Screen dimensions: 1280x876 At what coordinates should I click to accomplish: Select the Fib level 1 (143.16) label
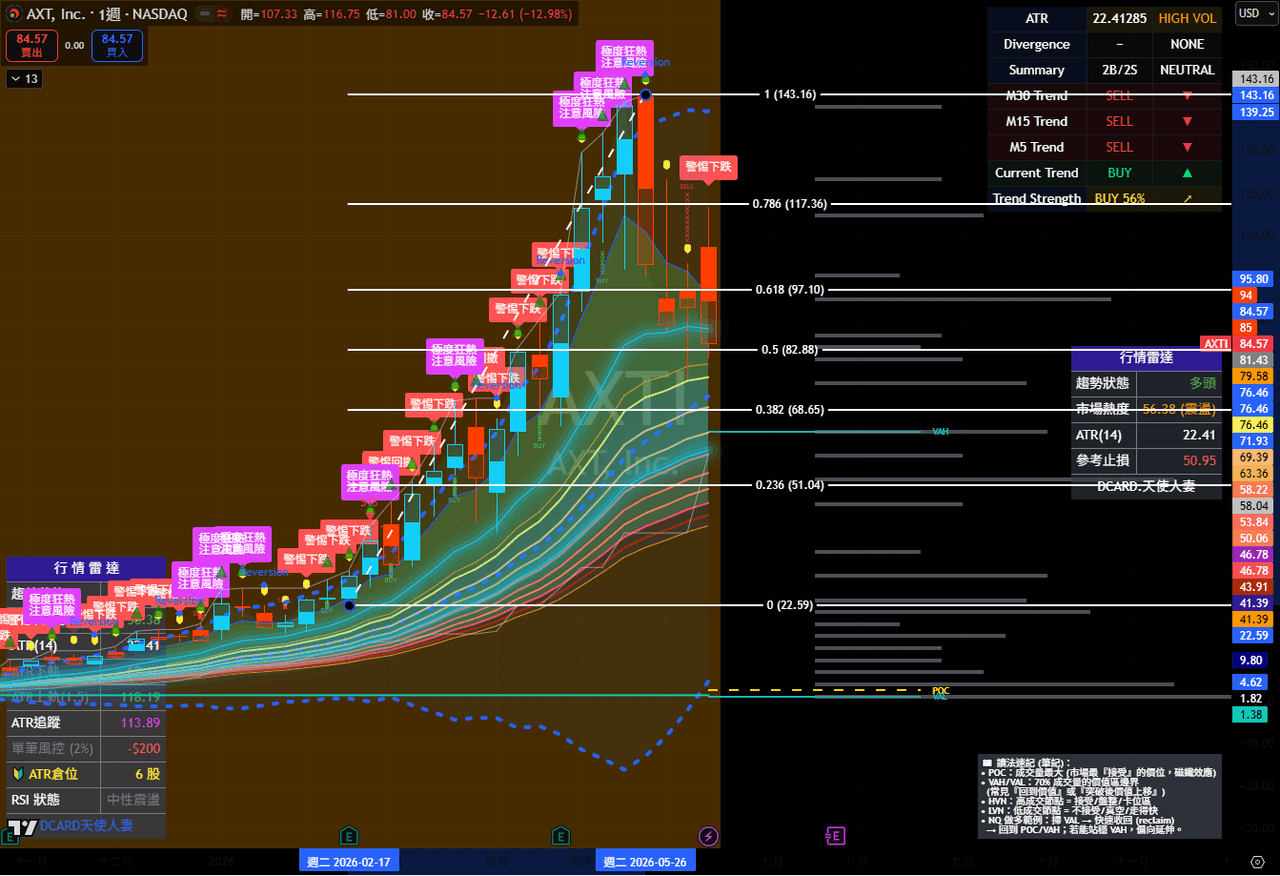tap(790, 95)
